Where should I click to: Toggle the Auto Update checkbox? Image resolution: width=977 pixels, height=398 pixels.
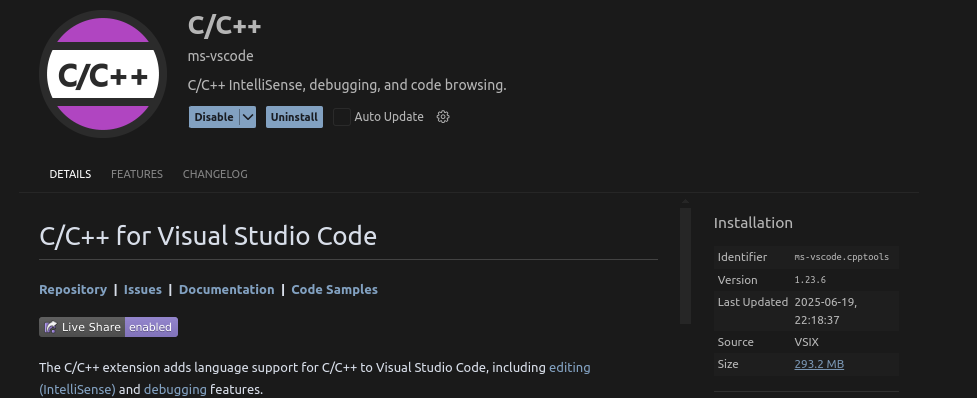click(x=341, y=116)
